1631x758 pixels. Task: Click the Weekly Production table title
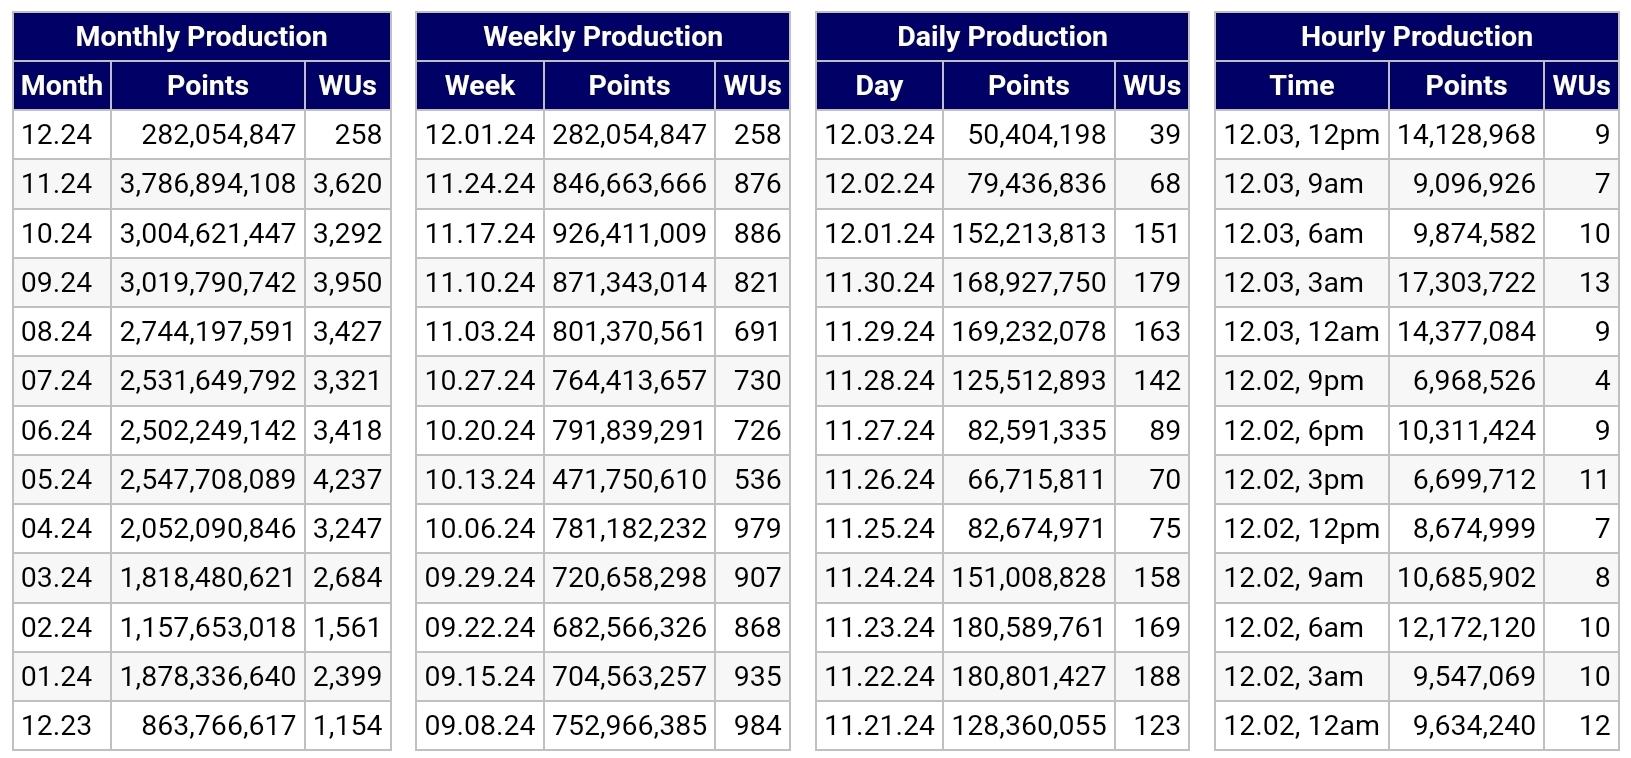pos(602,37)
